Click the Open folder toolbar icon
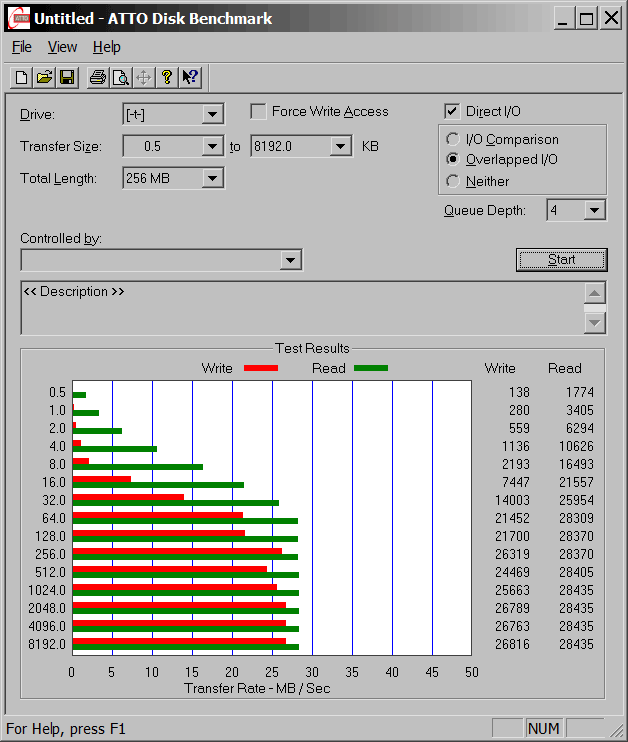Viewport: 628px width, 742px height. (x=44, y=77)
